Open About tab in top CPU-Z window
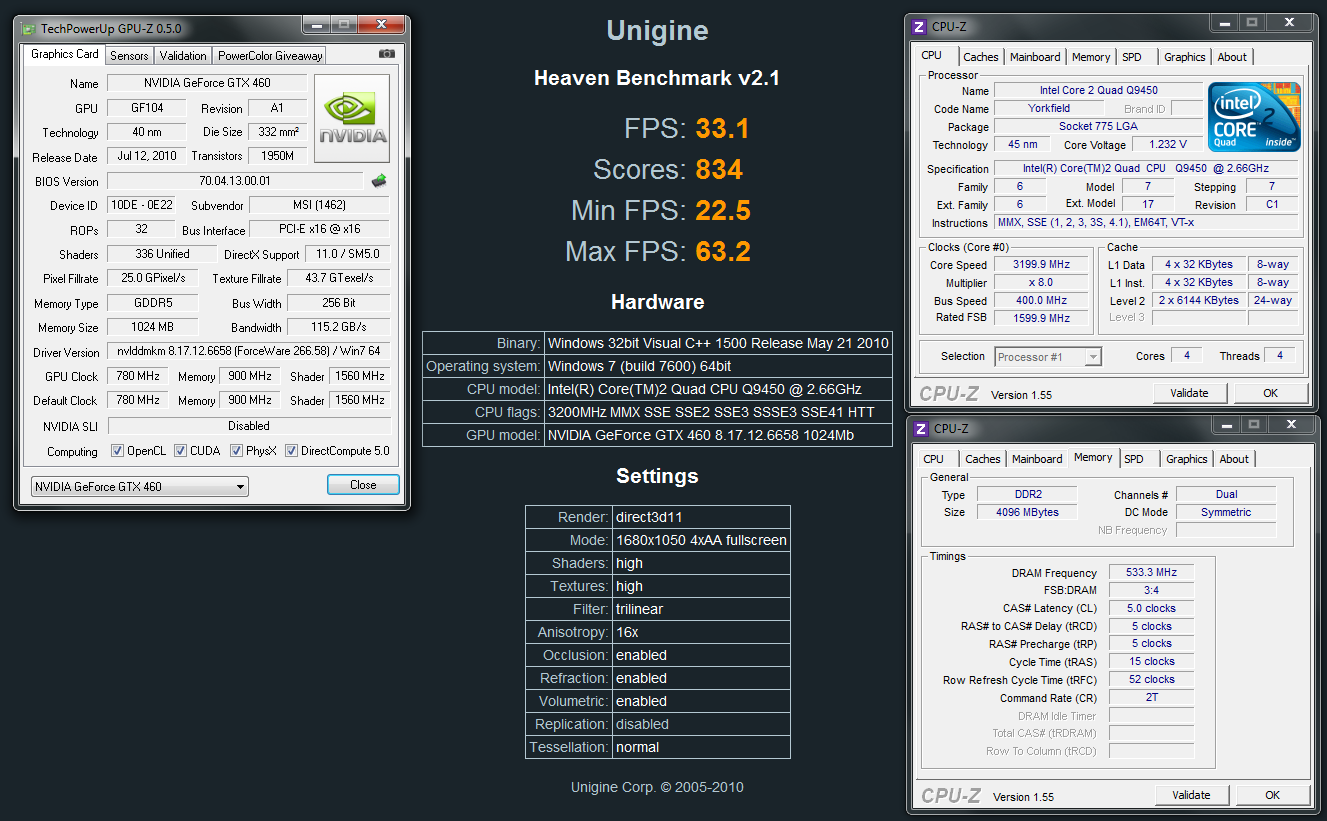This screenshot has width=1327, height=821. coord(1232,57)
